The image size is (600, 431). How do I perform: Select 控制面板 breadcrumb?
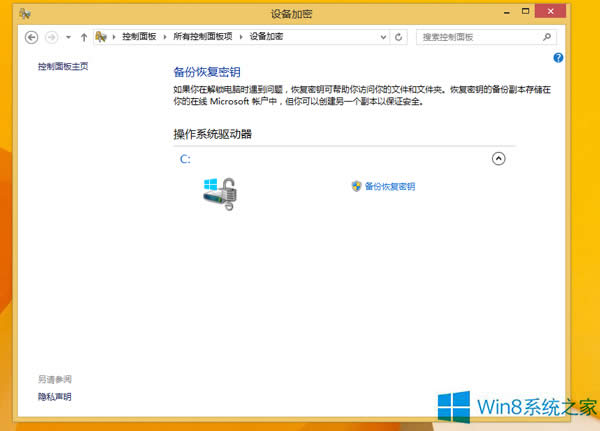(139, 36)
